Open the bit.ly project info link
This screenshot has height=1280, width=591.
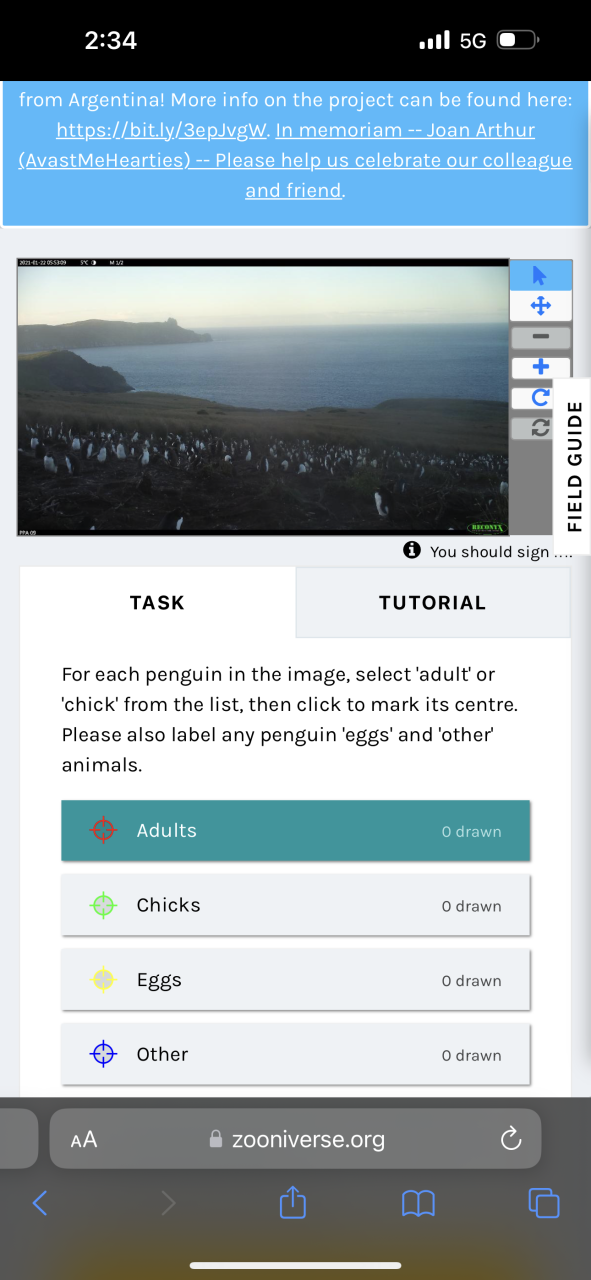point(161,131)
